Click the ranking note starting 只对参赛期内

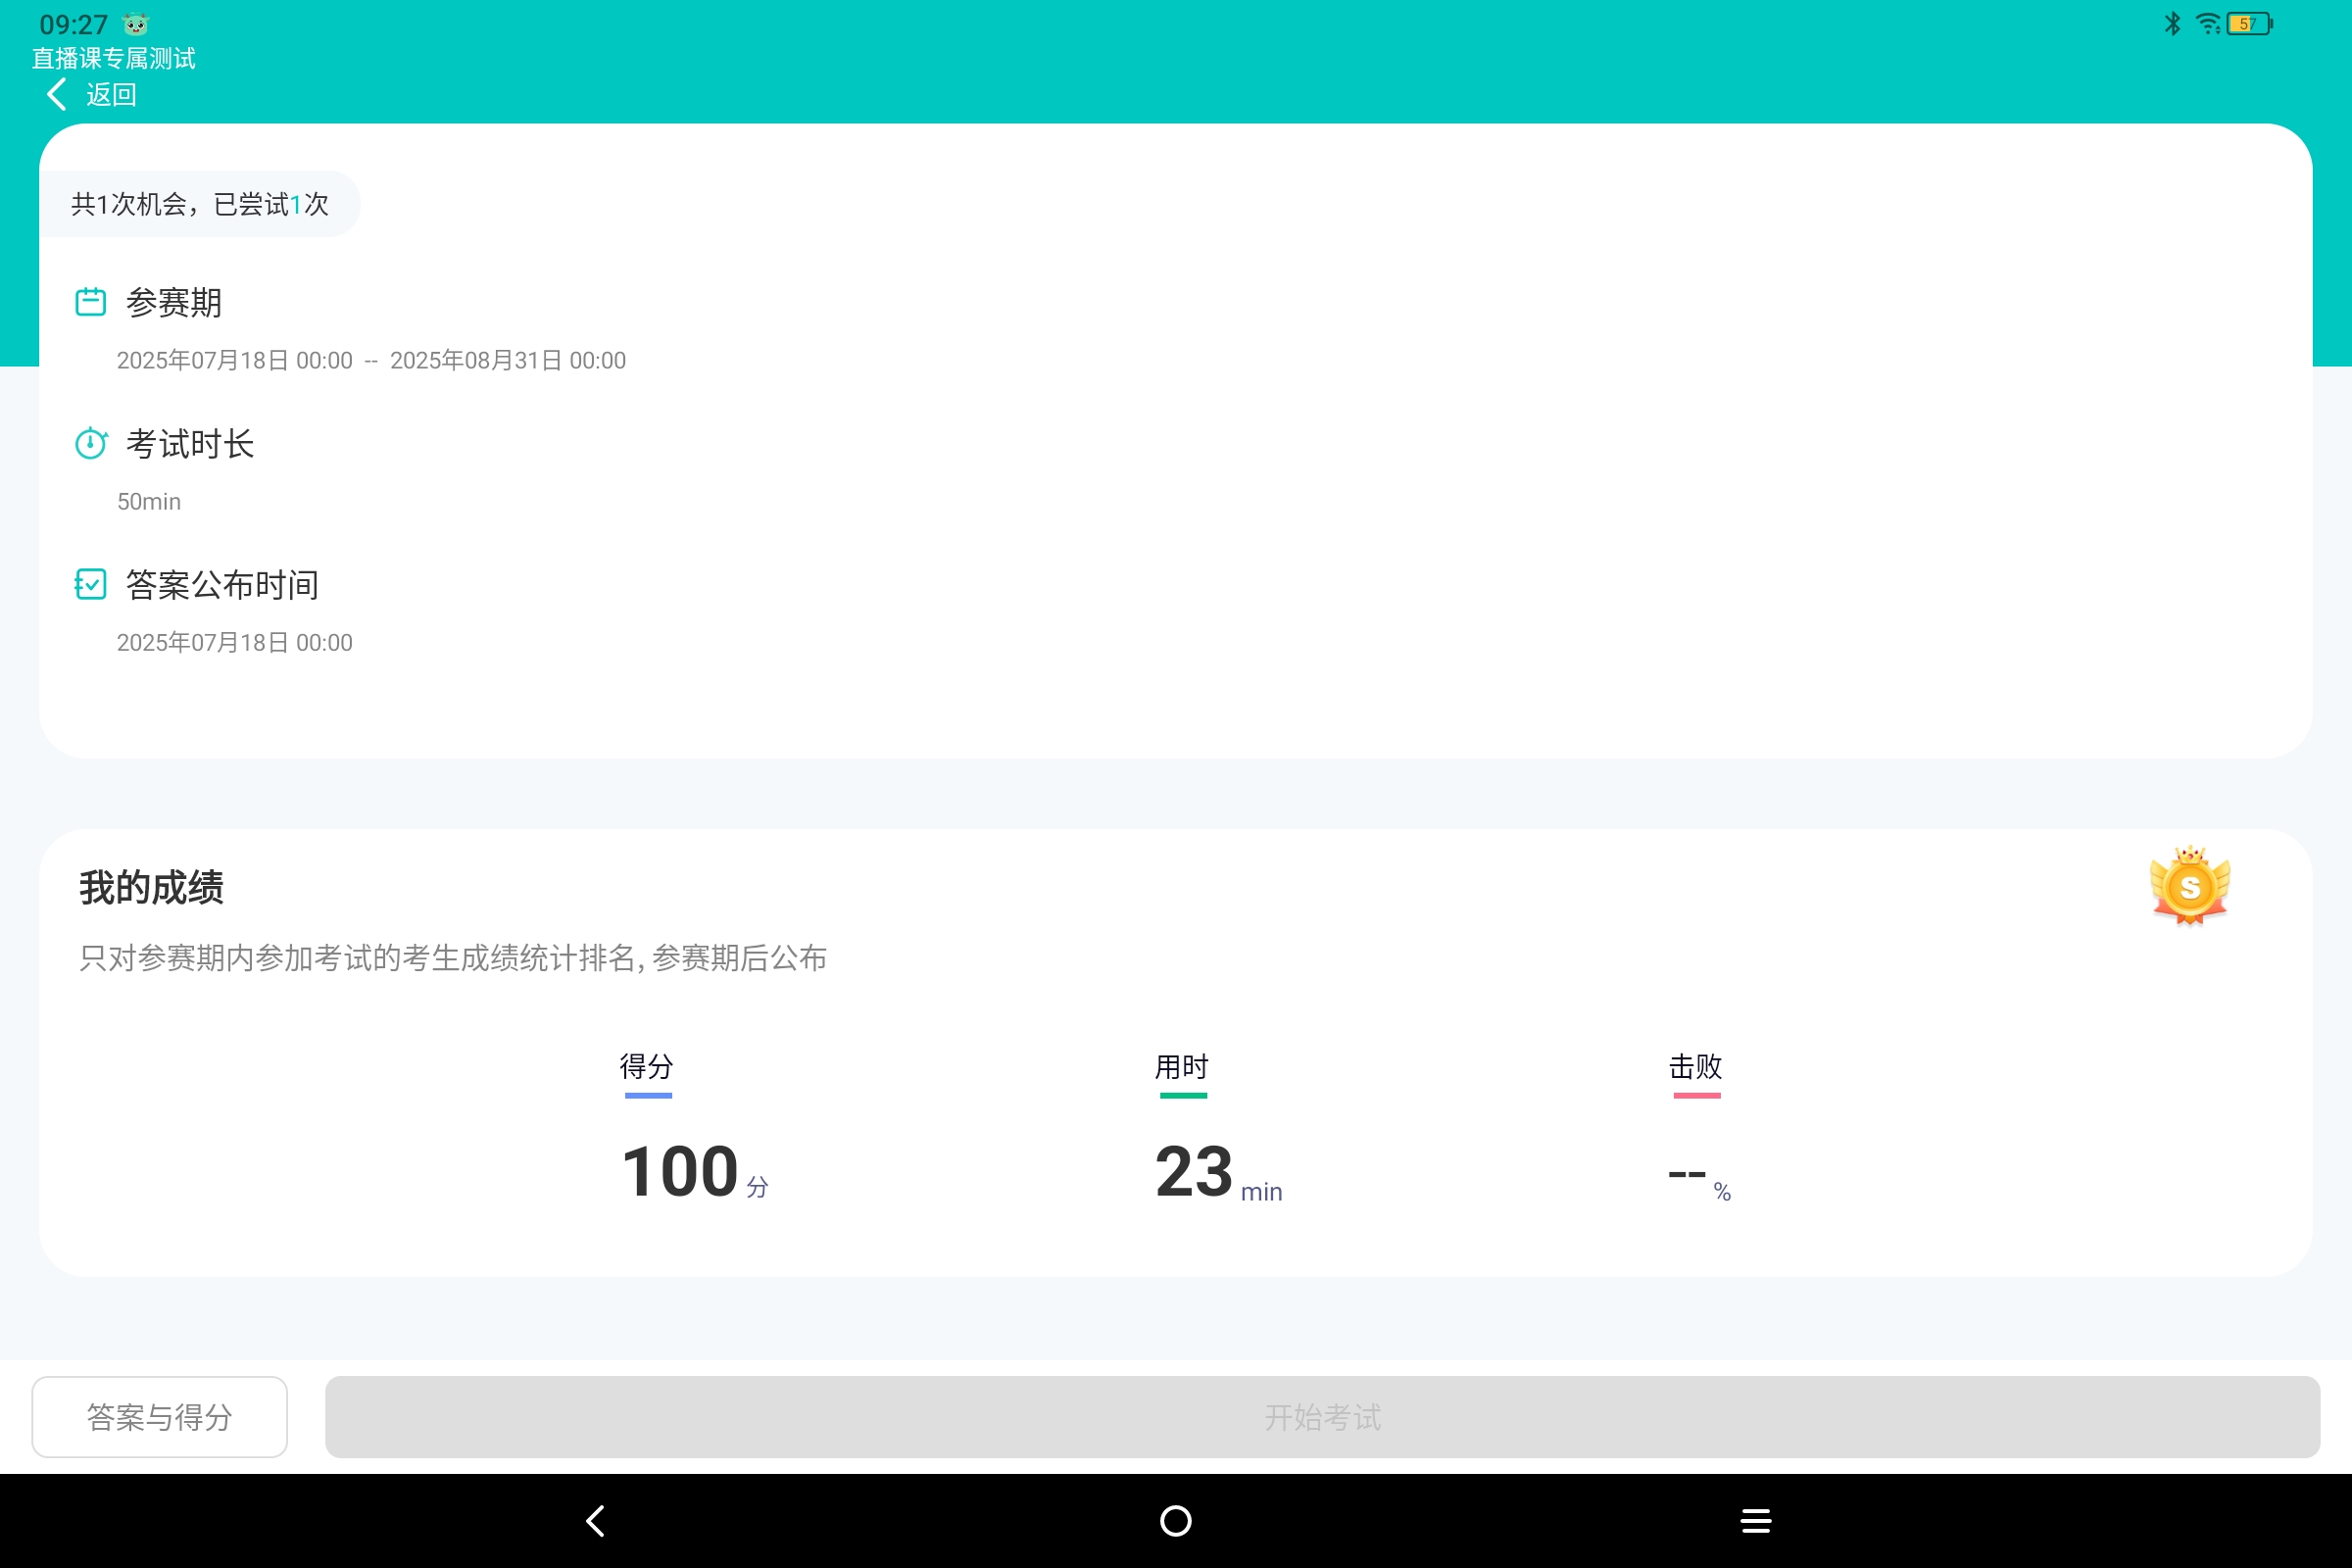coord(453,958)
